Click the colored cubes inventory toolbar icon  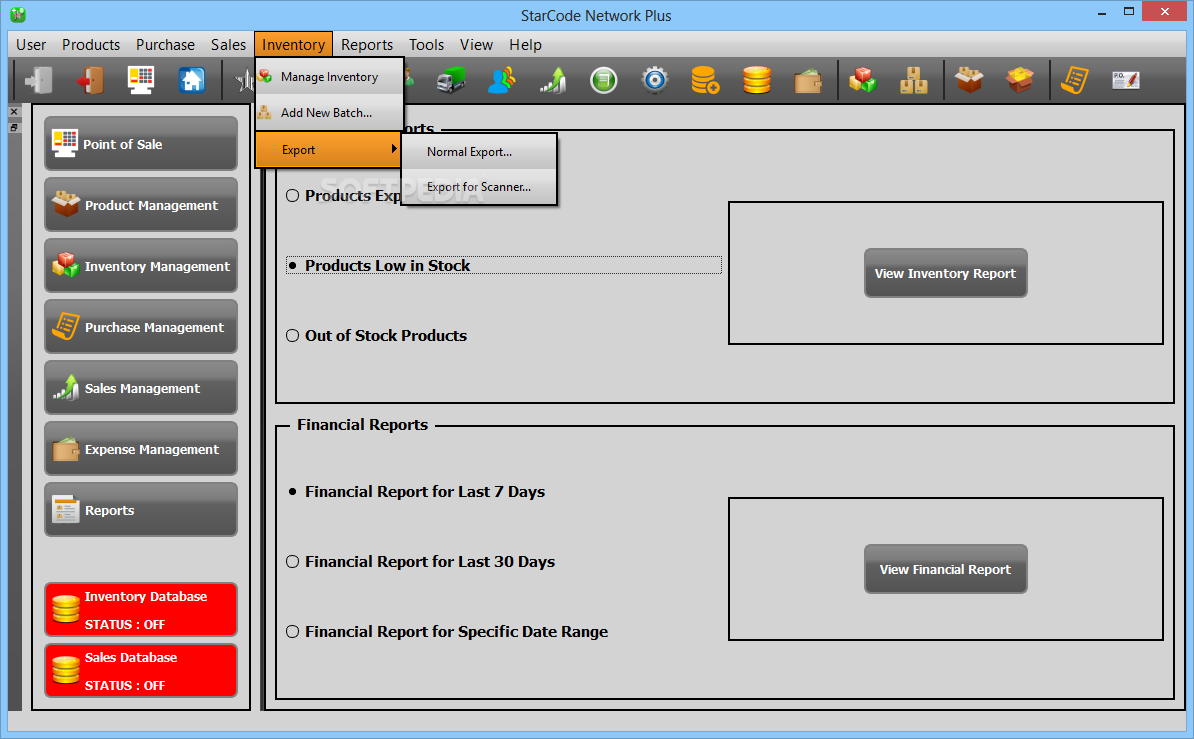tap(863, 80)
